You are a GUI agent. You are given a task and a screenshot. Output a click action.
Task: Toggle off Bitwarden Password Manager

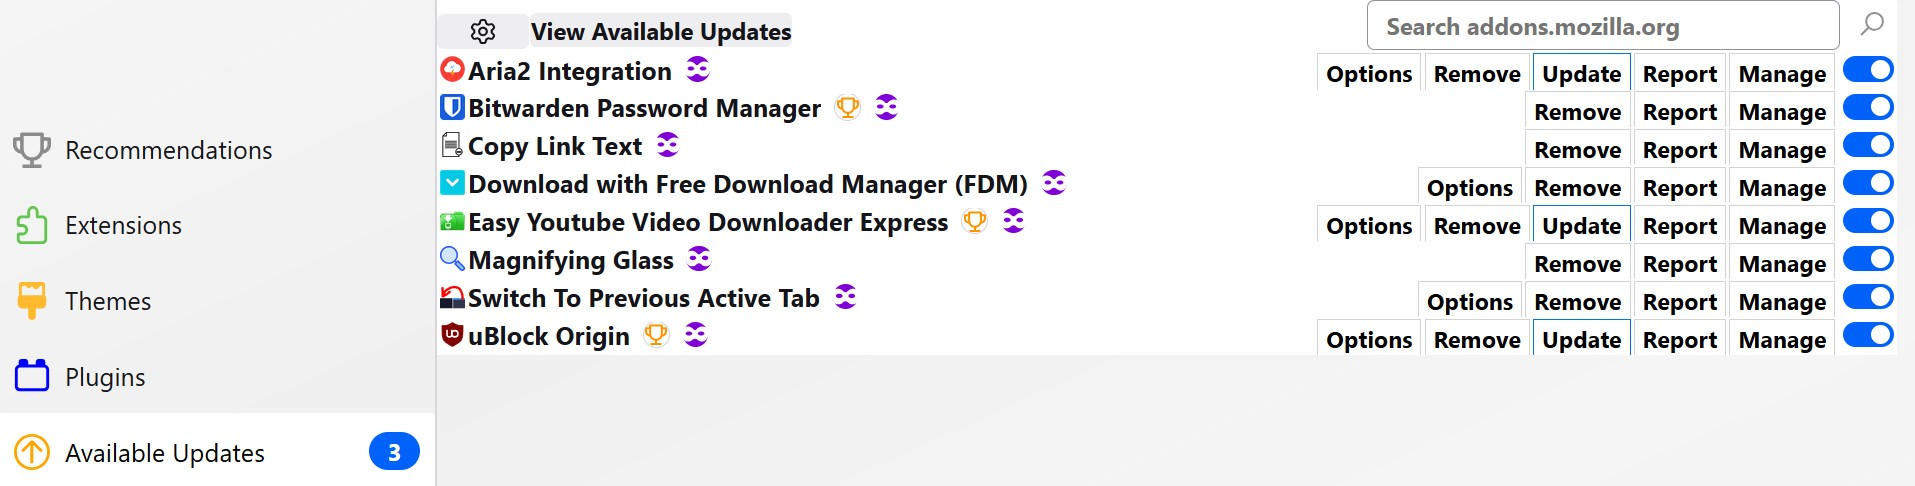coord(1867,107)
